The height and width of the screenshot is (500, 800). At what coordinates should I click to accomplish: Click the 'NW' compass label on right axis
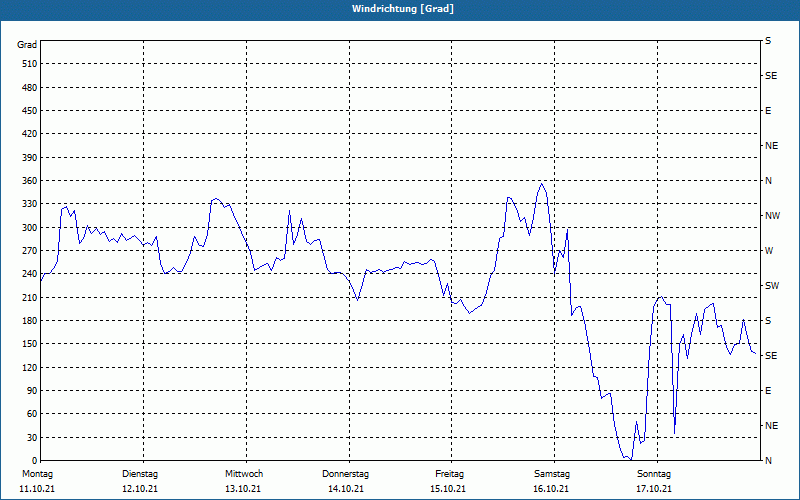tap(772, 216)
